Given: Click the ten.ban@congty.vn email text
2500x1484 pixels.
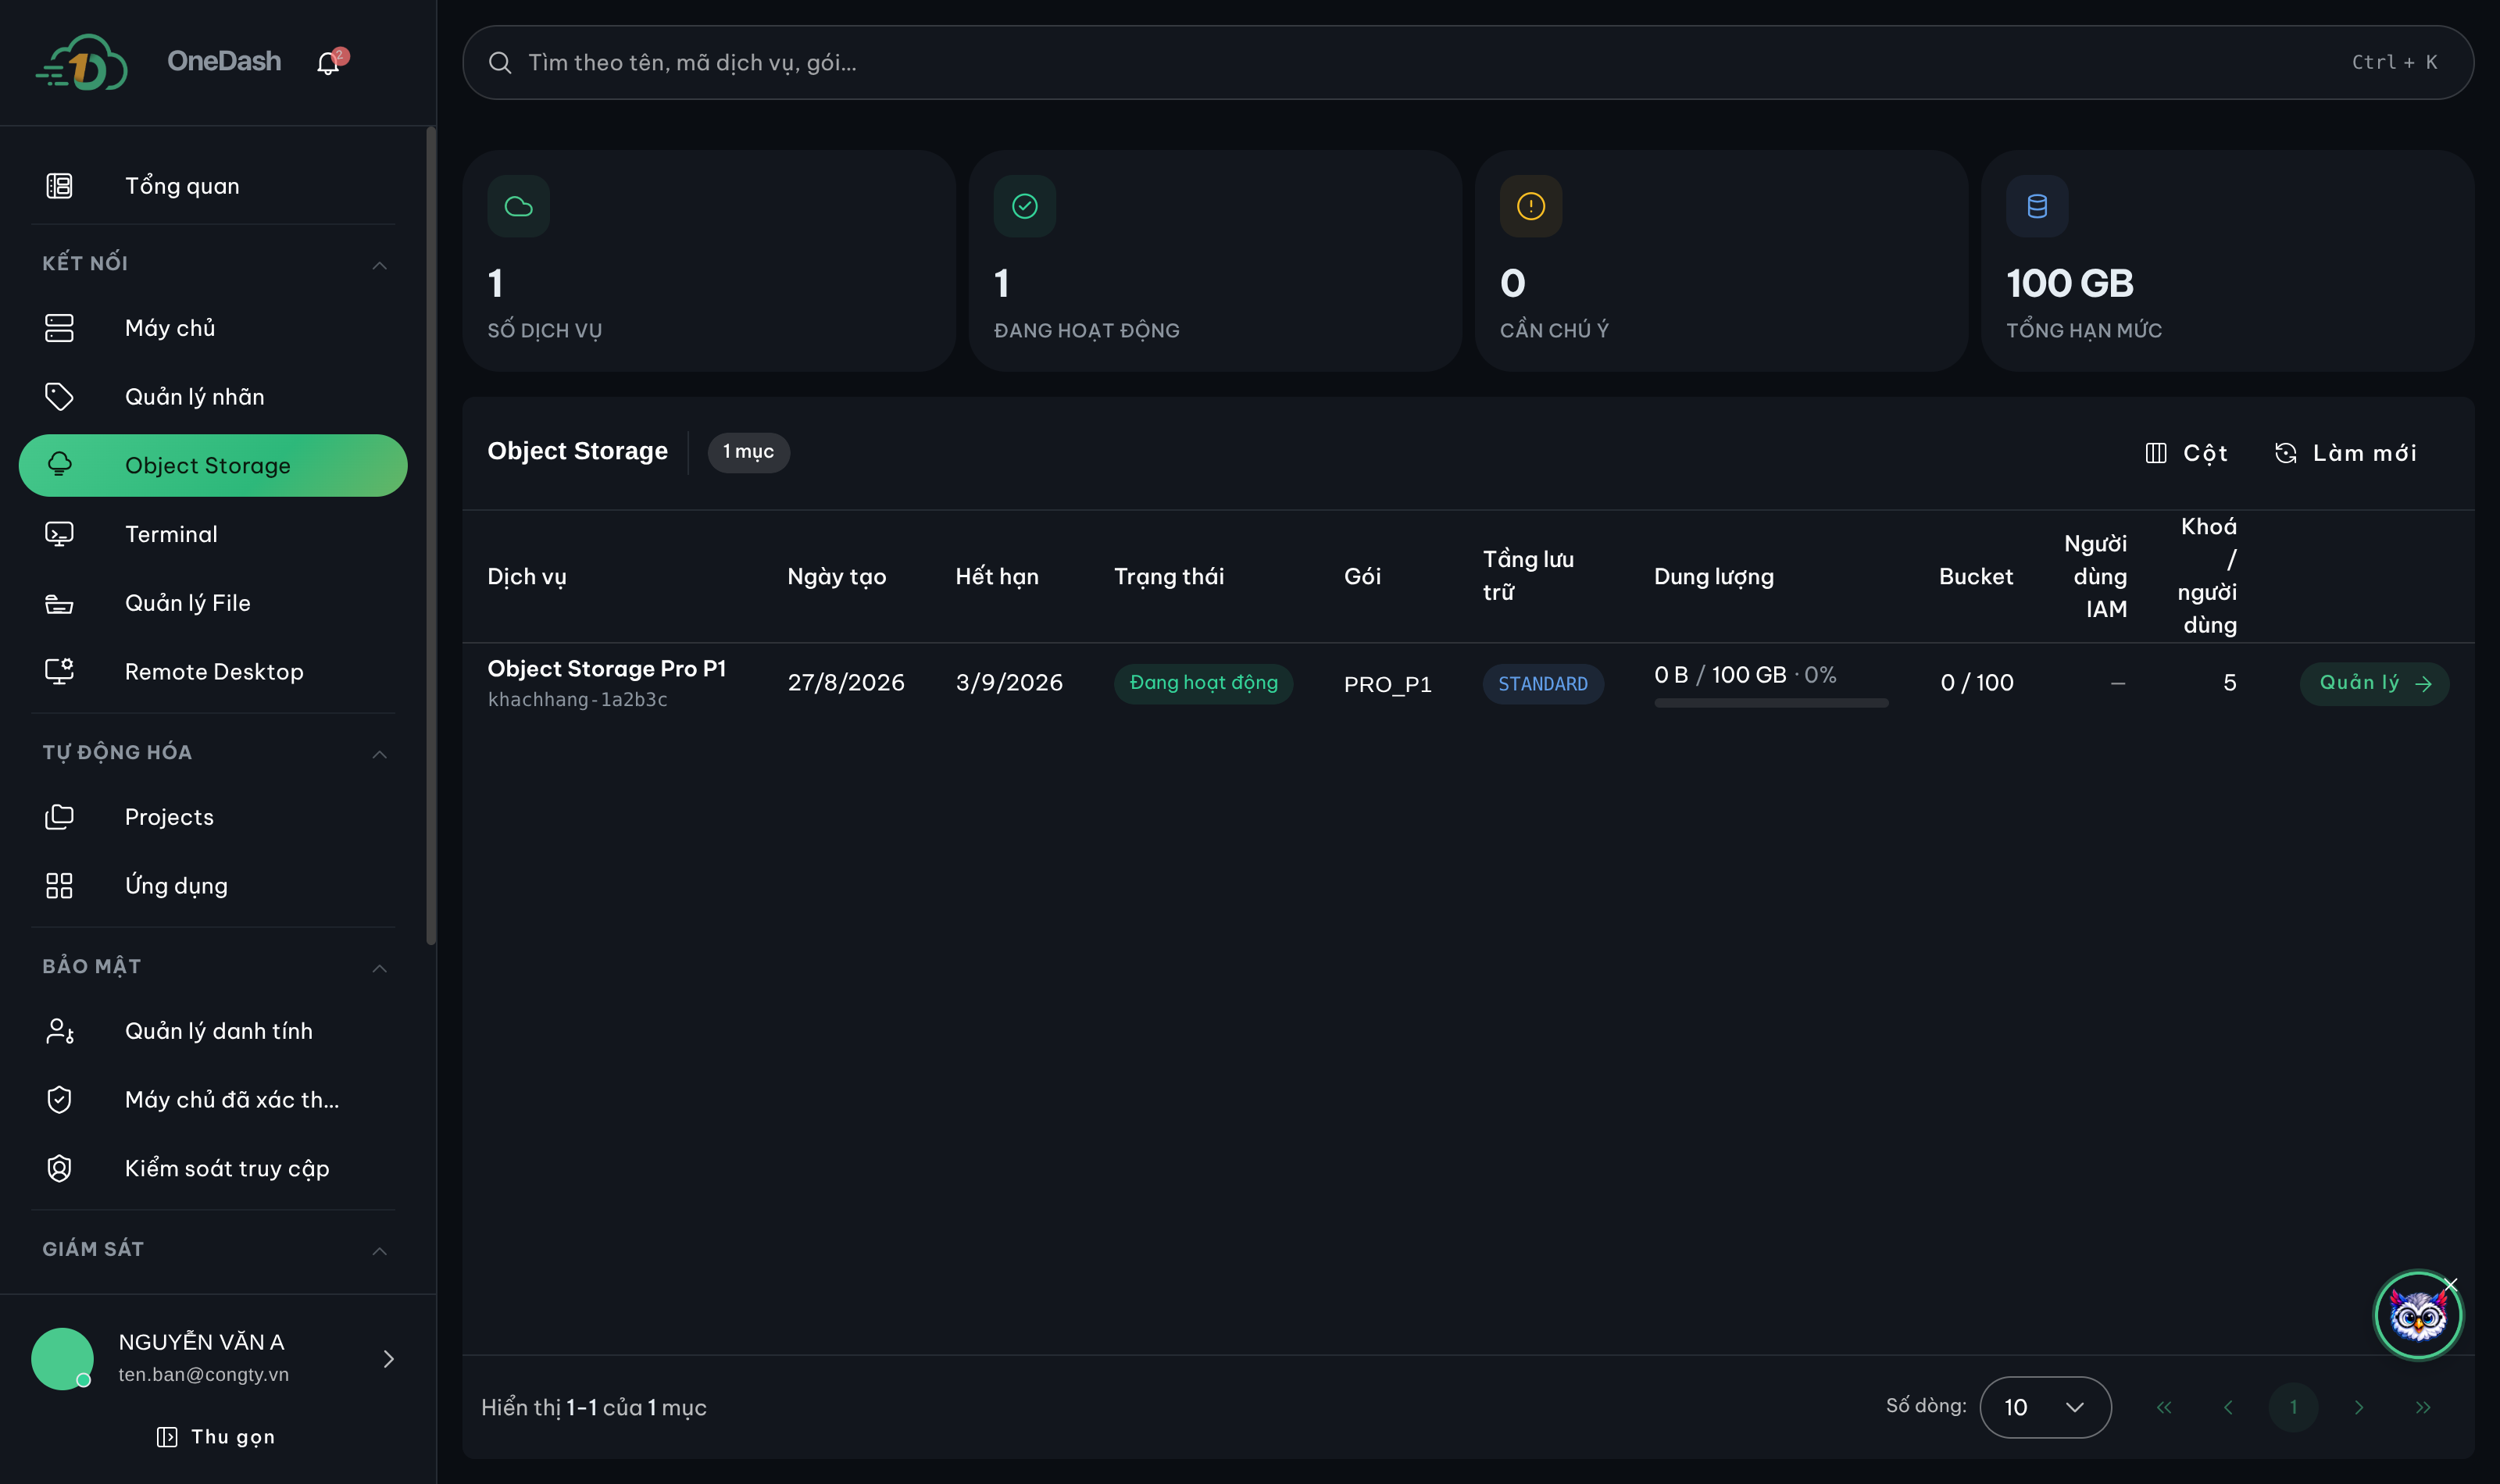Looking at the screenshot, I should (x=203, y=1375).
